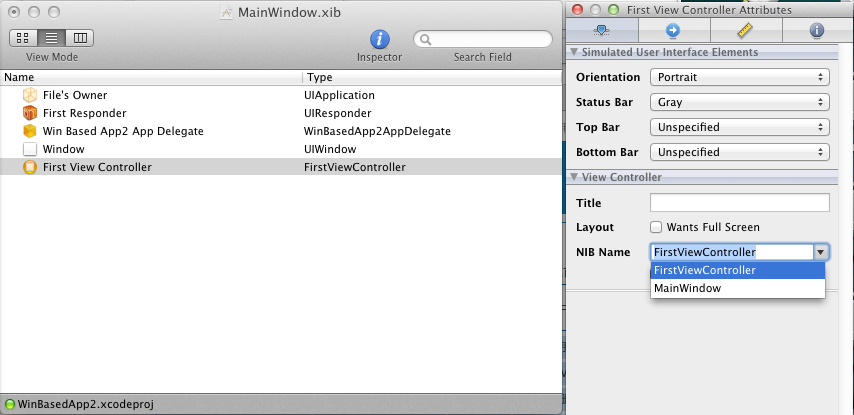Open the Bottom Bar dropdown
This screenshot has height=415, width=854.
(x=740, y=152)
